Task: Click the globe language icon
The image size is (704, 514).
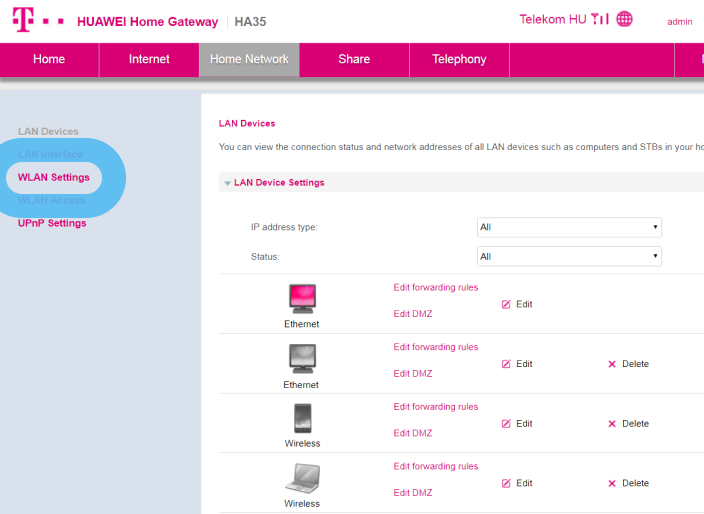Action: point(625,19)
